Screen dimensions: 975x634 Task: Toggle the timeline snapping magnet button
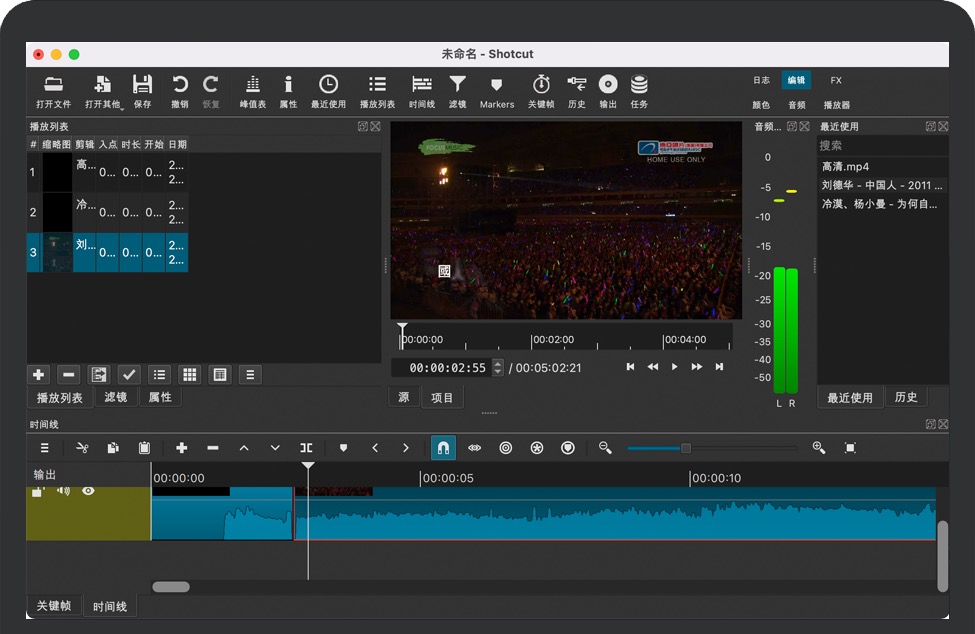point(443,448)
